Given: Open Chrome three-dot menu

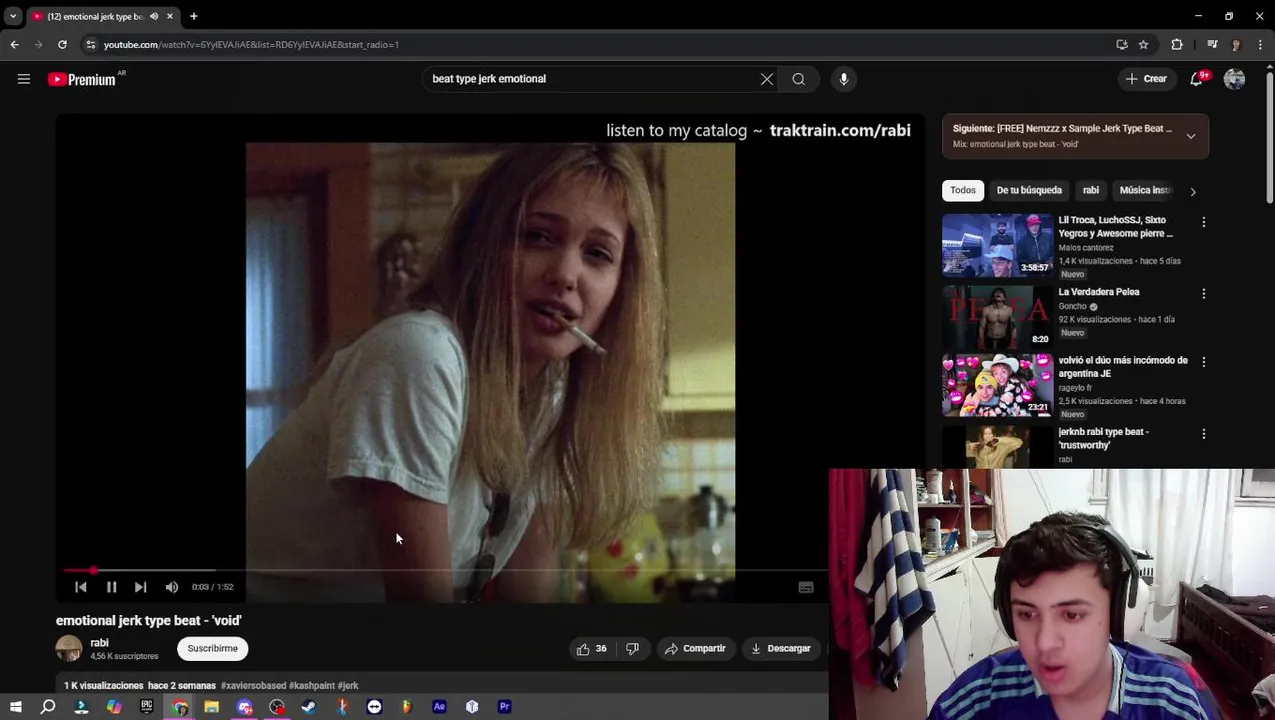Looking at the screenshot, I should point(1261,44).
